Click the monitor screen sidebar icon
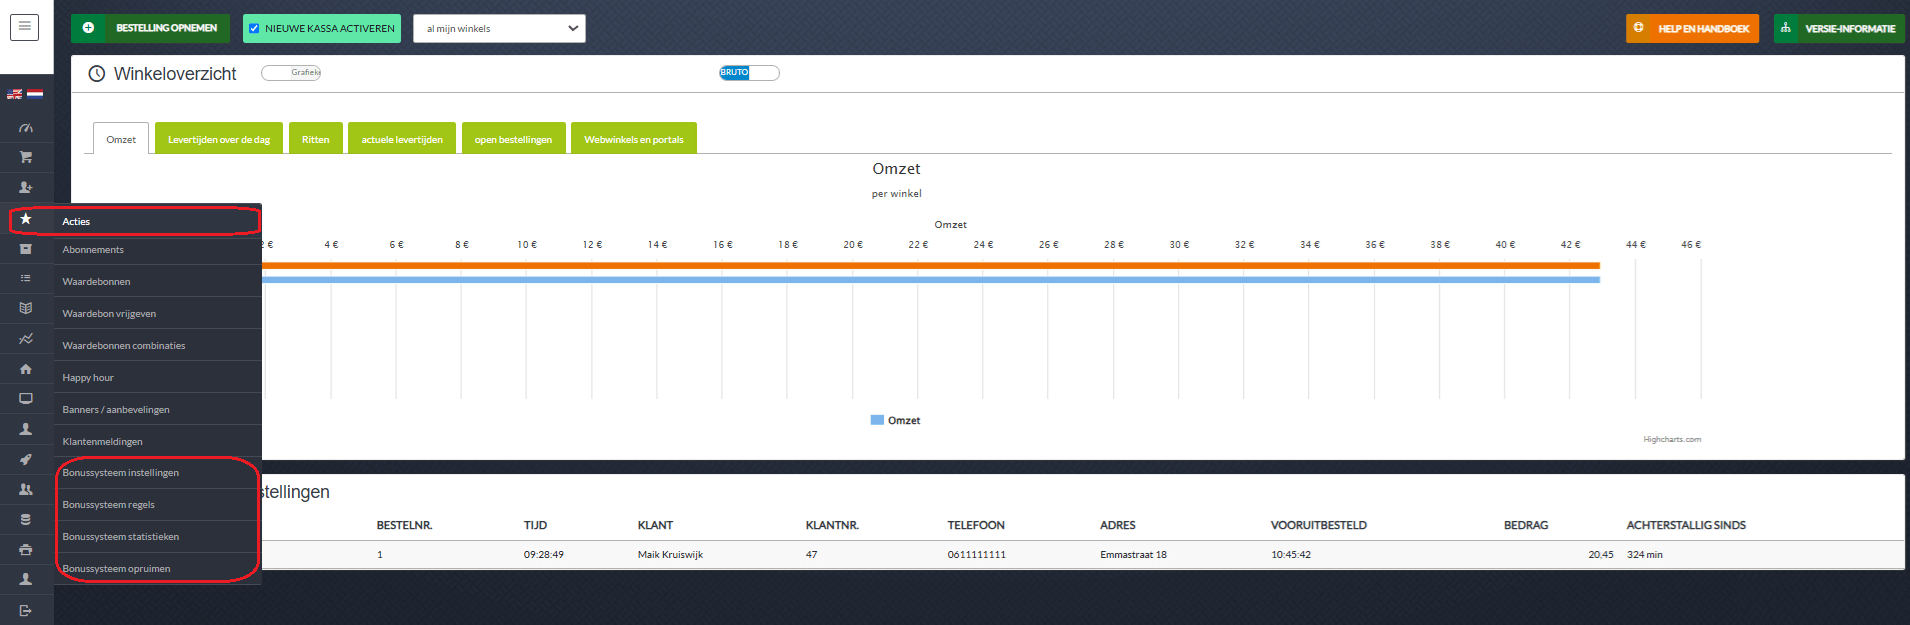The height and width of the screenshot is (625, 1910). [x=26, y=398]
